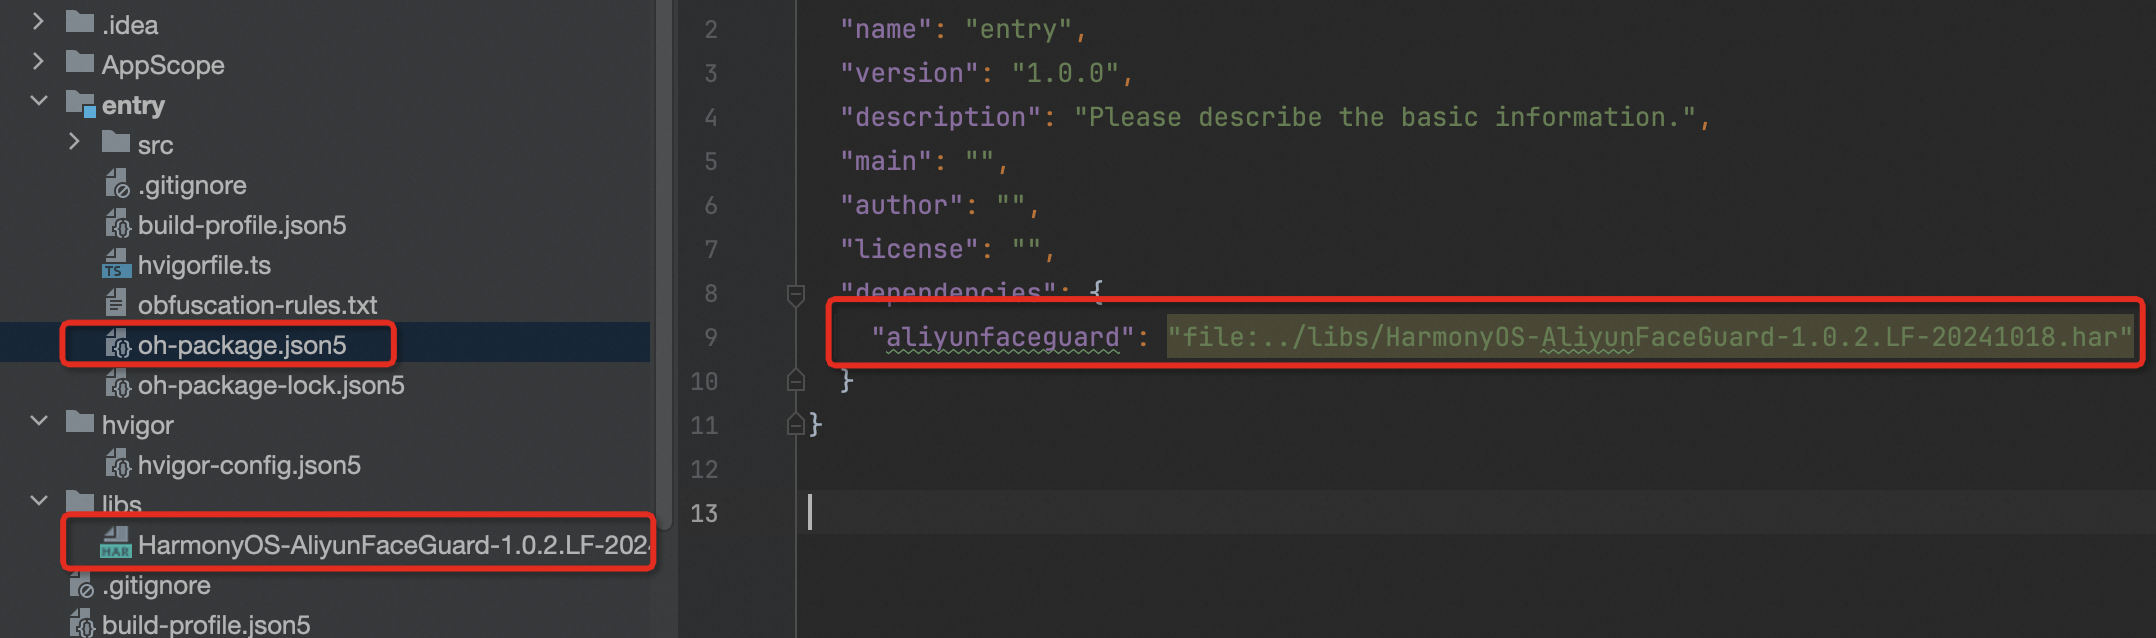Open build-profile.json5 under entry

pyautogui.click(x=242, y=225)
